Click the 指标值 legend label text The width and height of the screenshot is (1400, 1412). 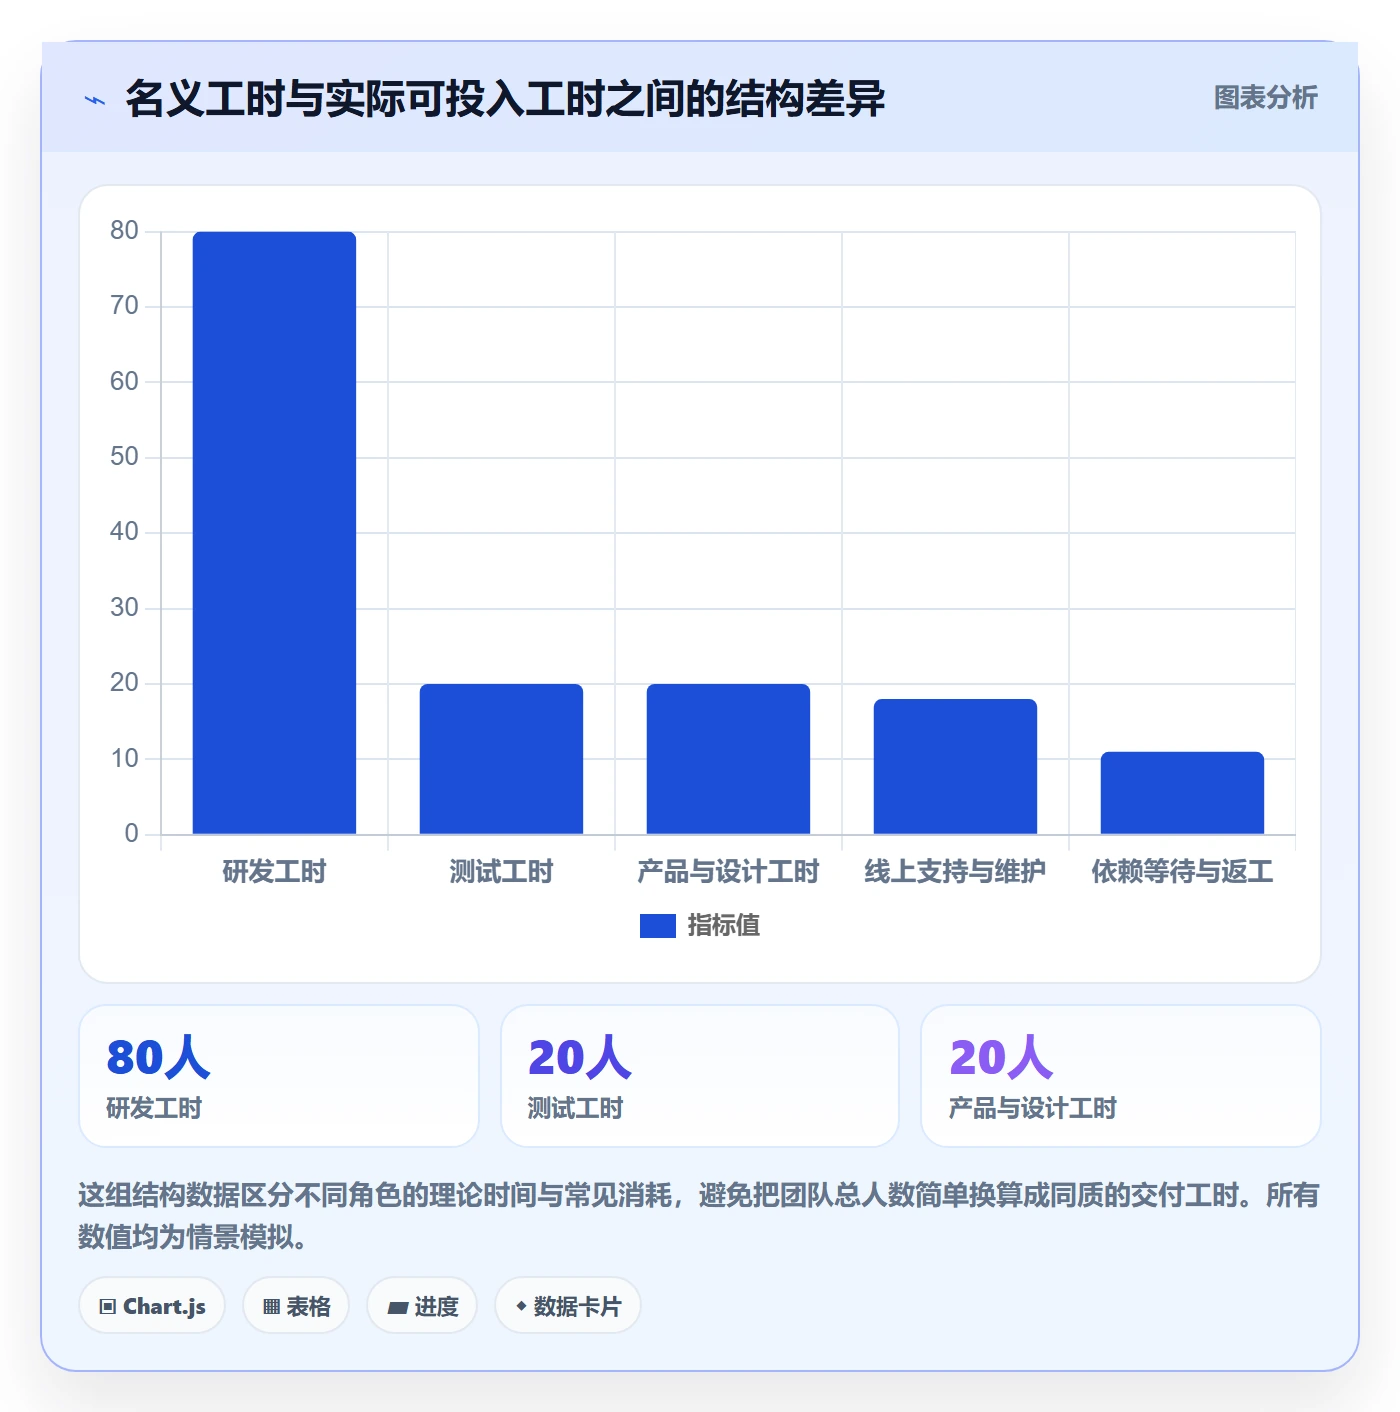(724, 926)
